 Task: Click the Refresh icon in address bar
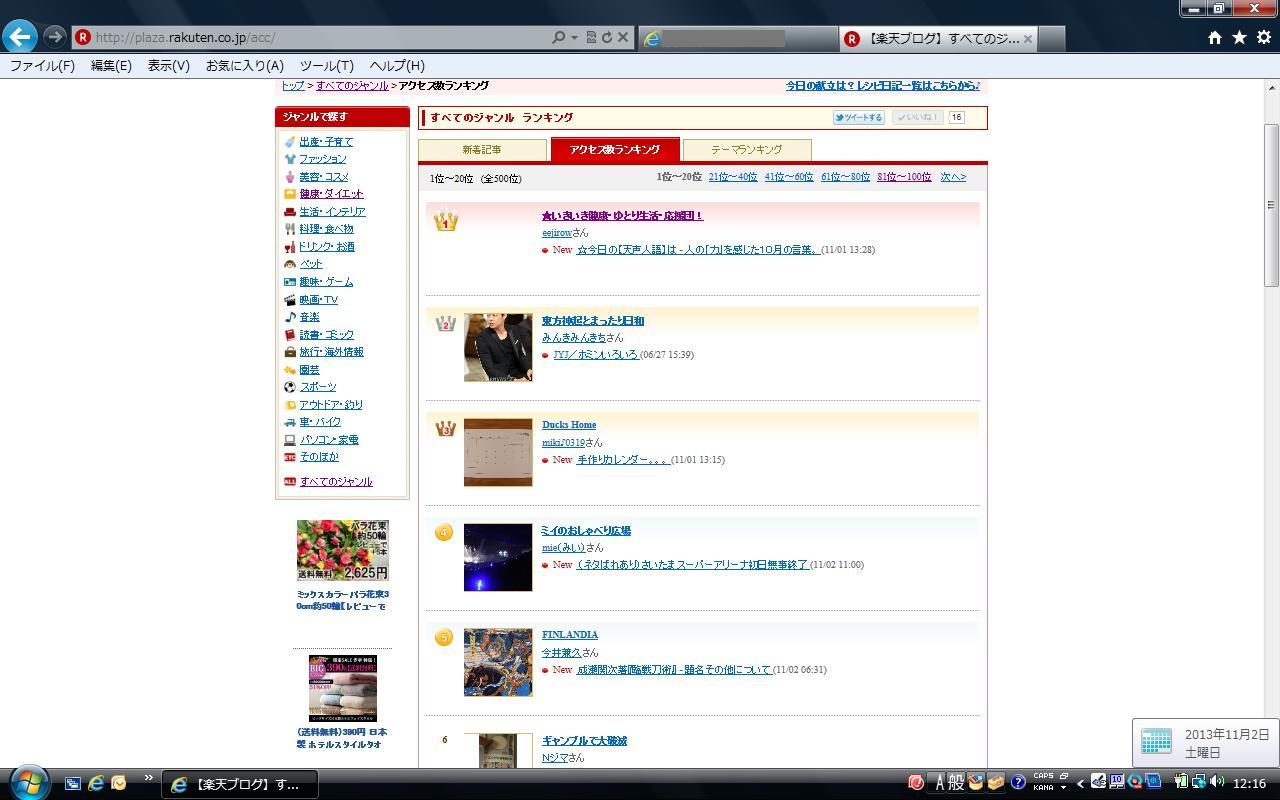pyautogui.click(x=607, y=37)
